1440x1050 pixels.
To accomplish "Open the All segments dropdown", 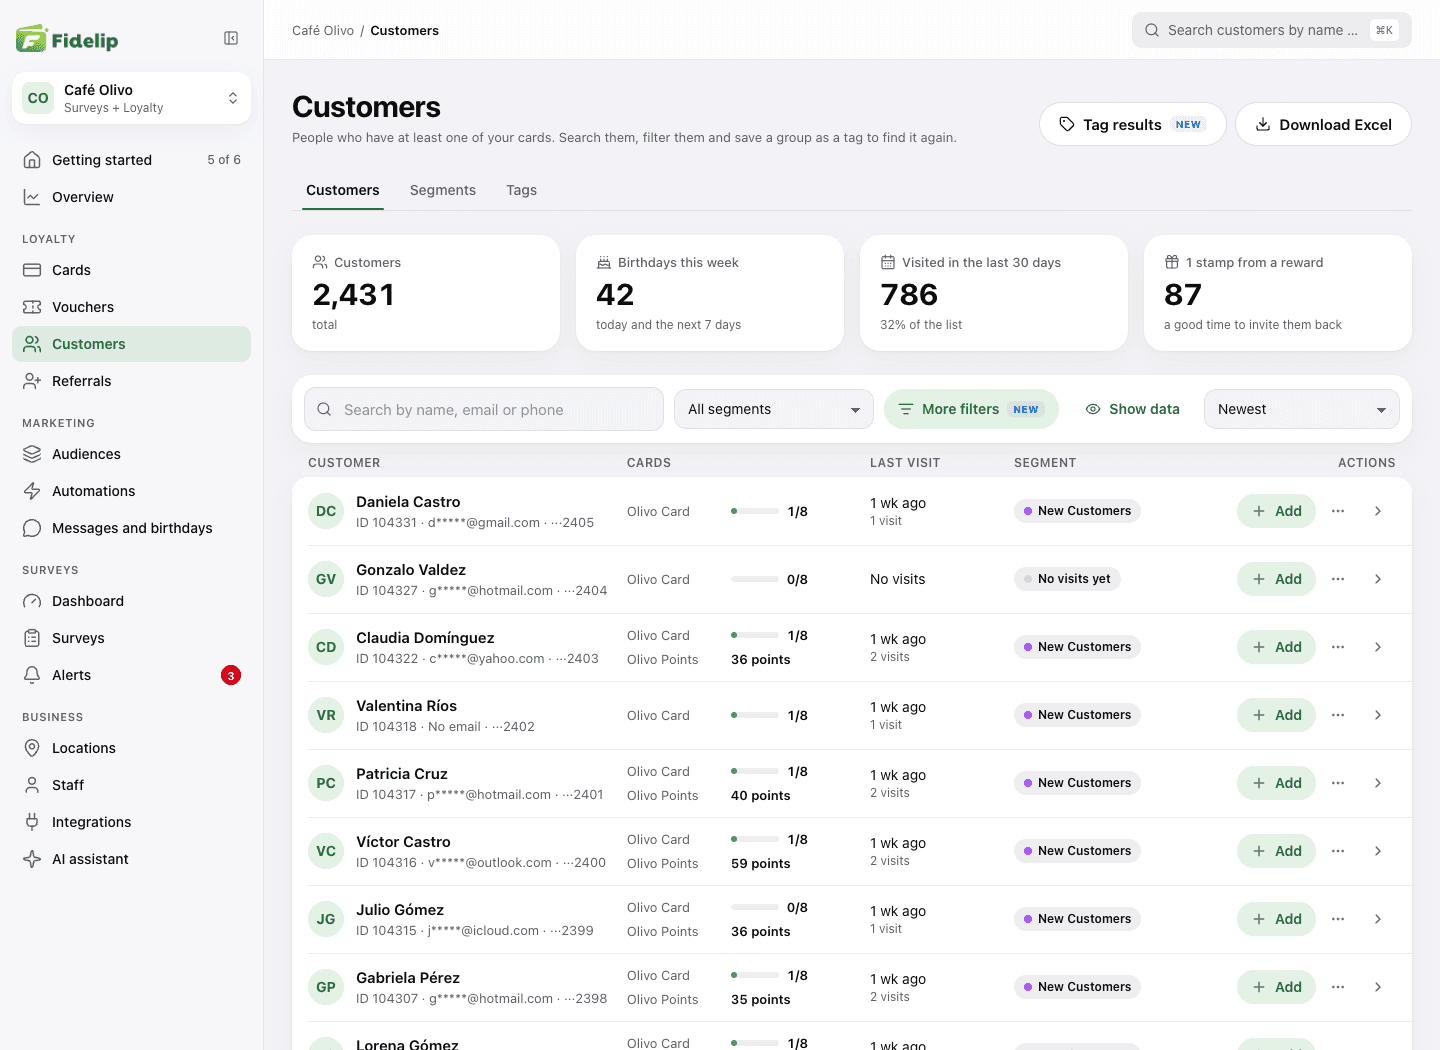I will [774, 409].
